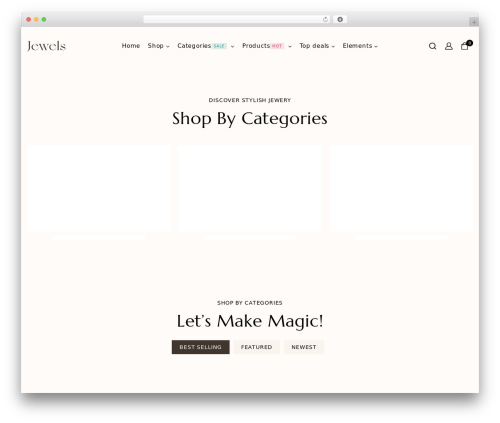Click the red close window button

coord(29,19)
